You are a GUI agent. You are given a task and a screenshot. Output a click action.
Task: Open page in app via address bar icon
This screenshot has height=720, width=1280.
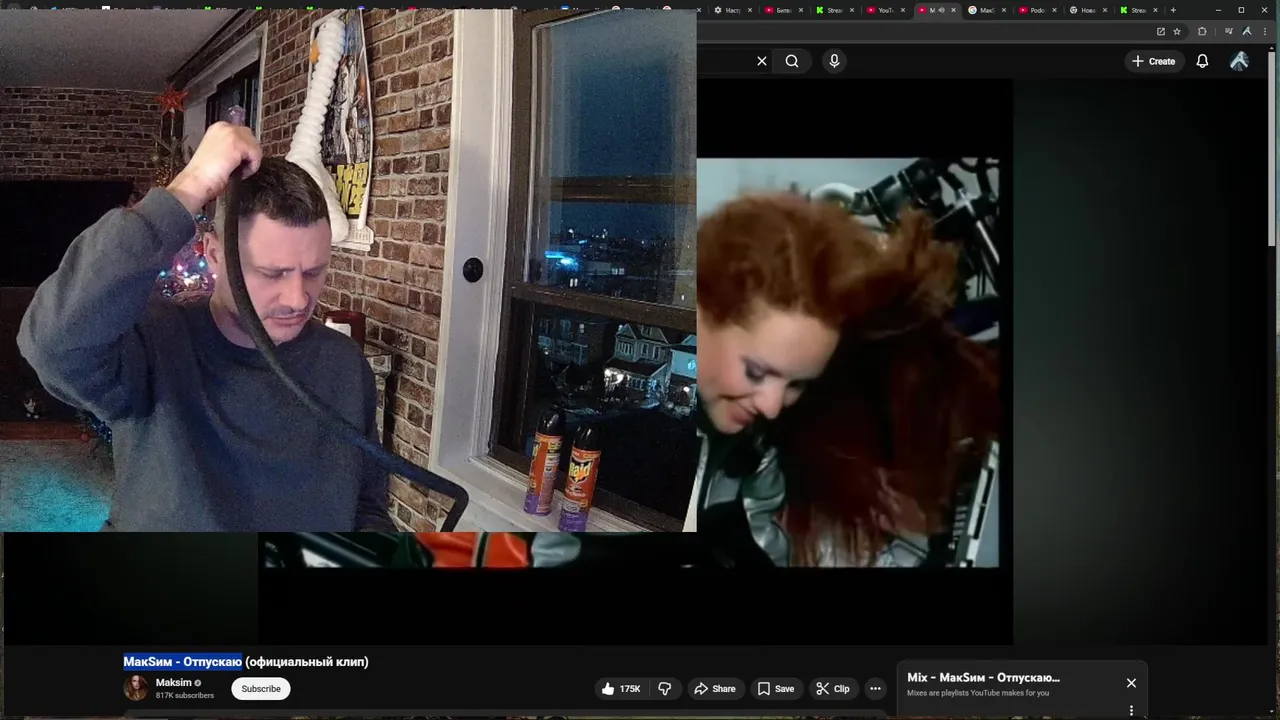pos(1161,31)
